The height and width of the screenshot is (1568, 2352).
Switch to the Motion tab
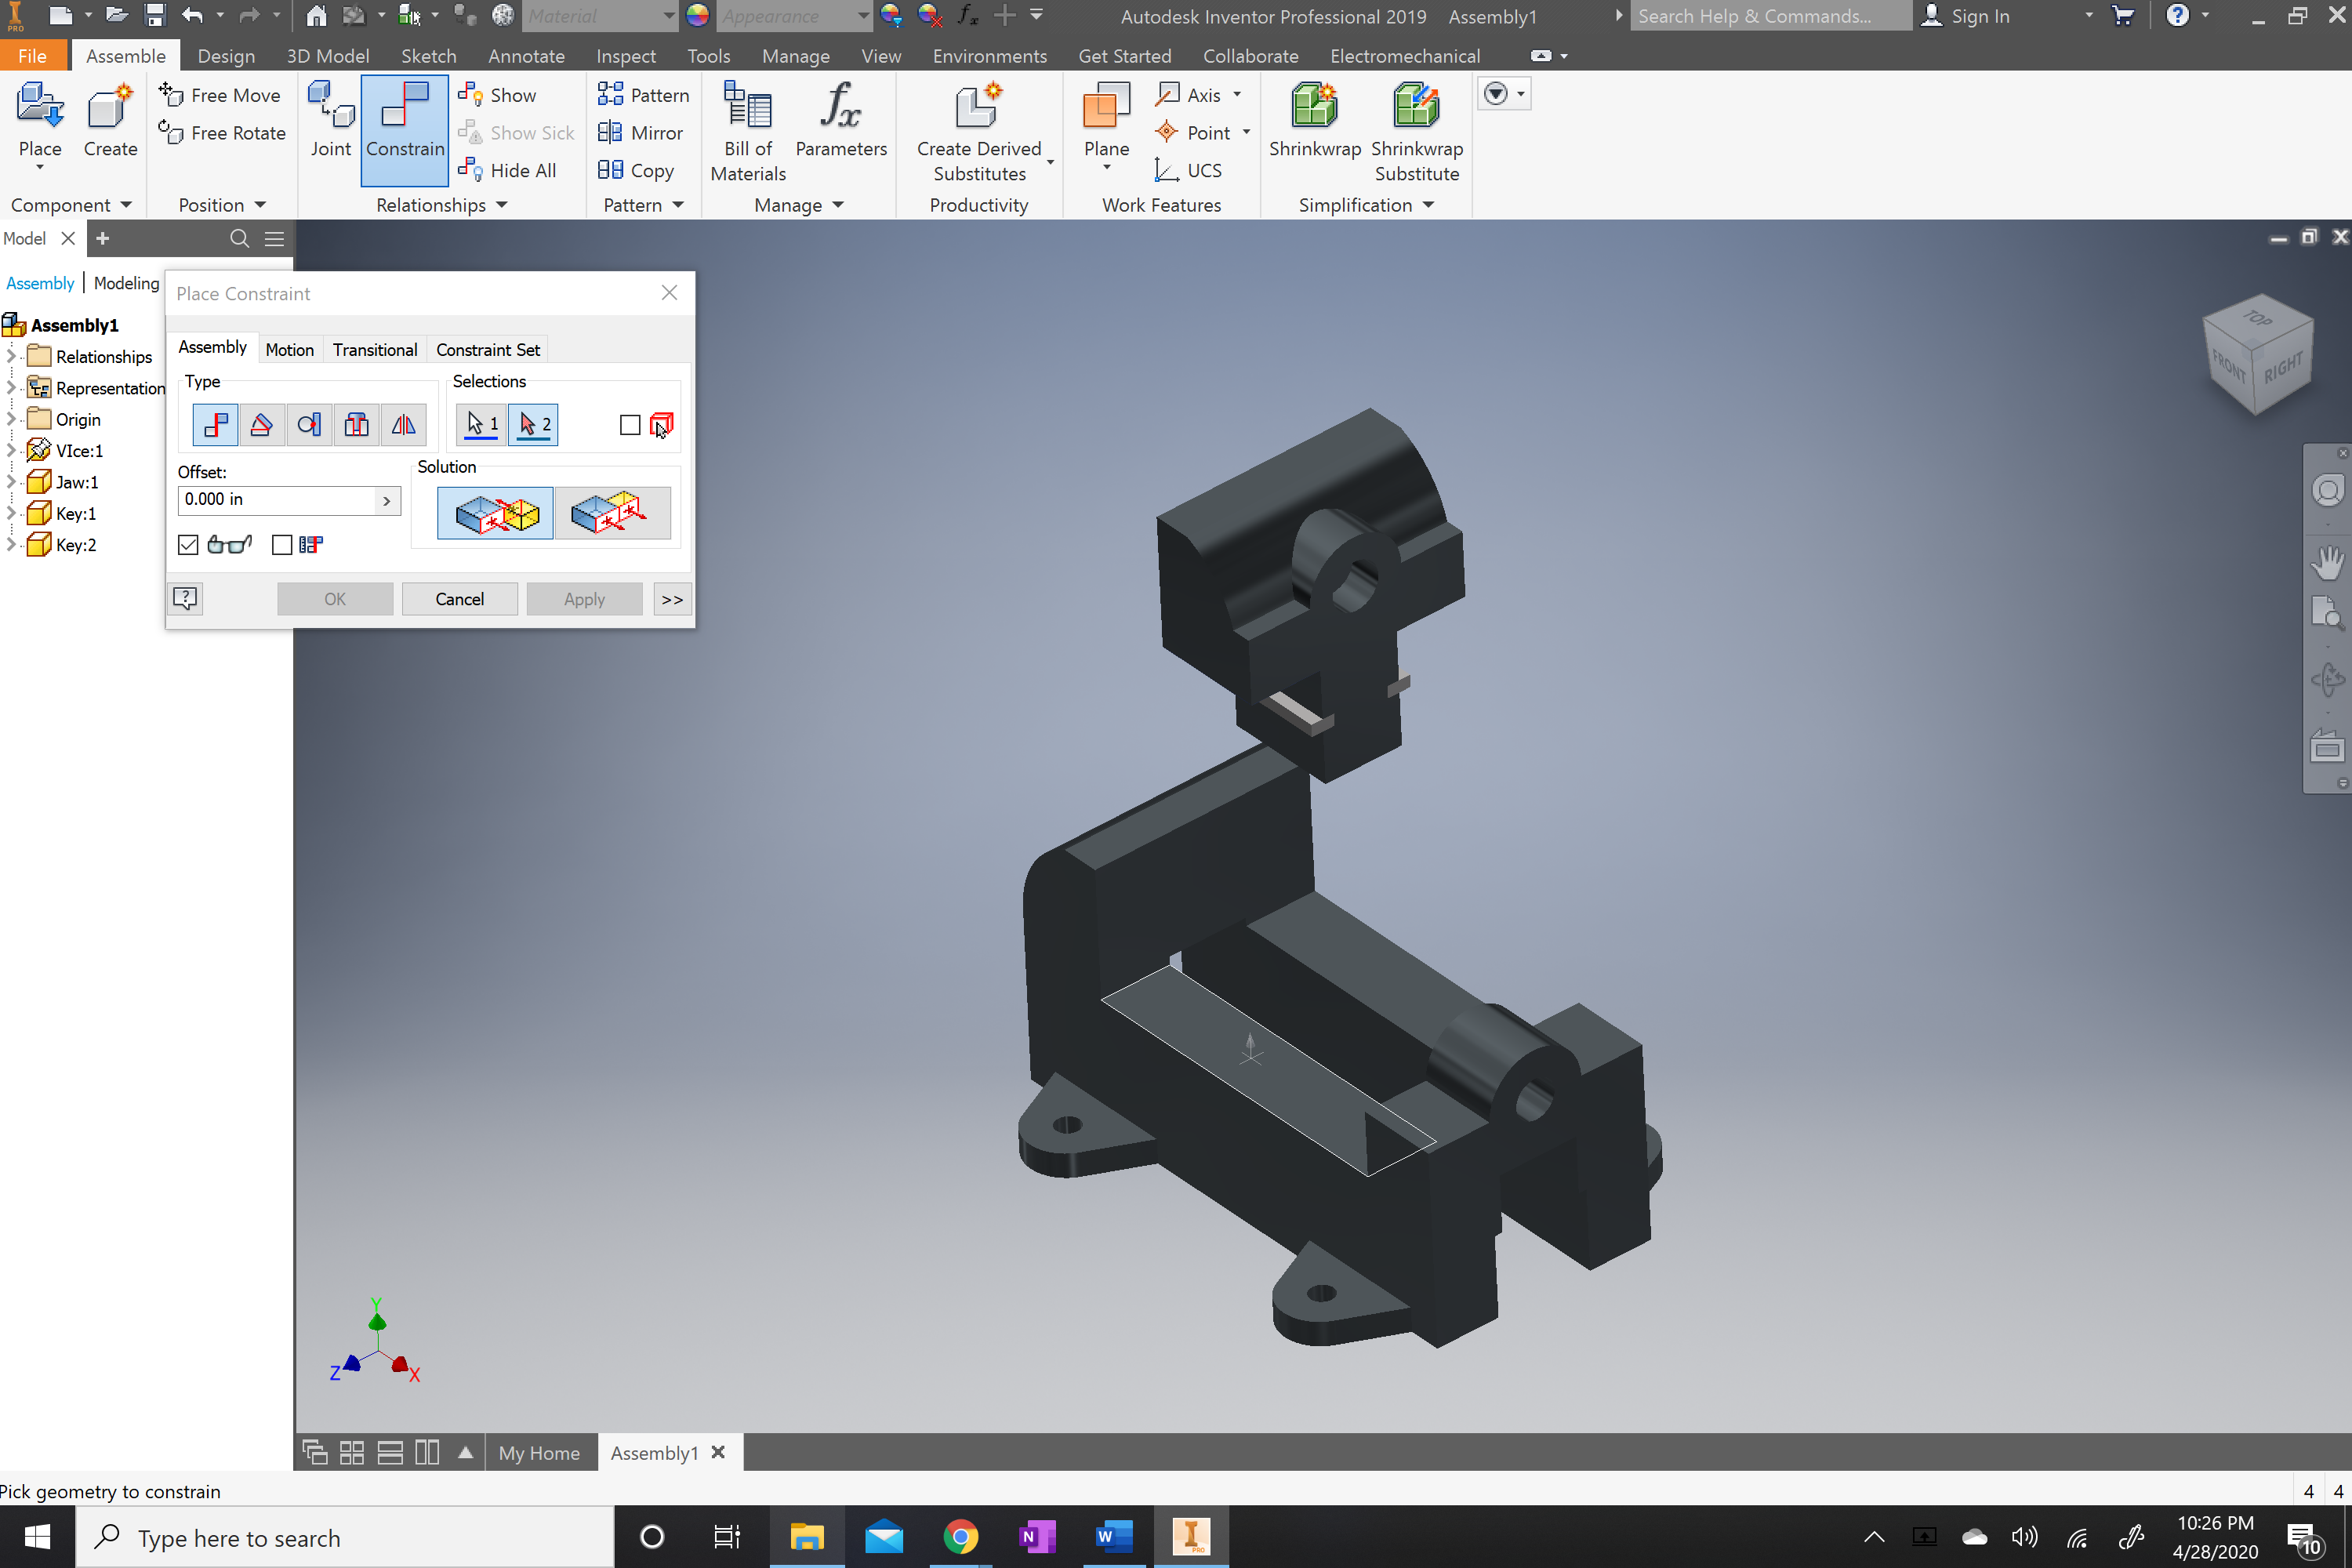[289, 349]
